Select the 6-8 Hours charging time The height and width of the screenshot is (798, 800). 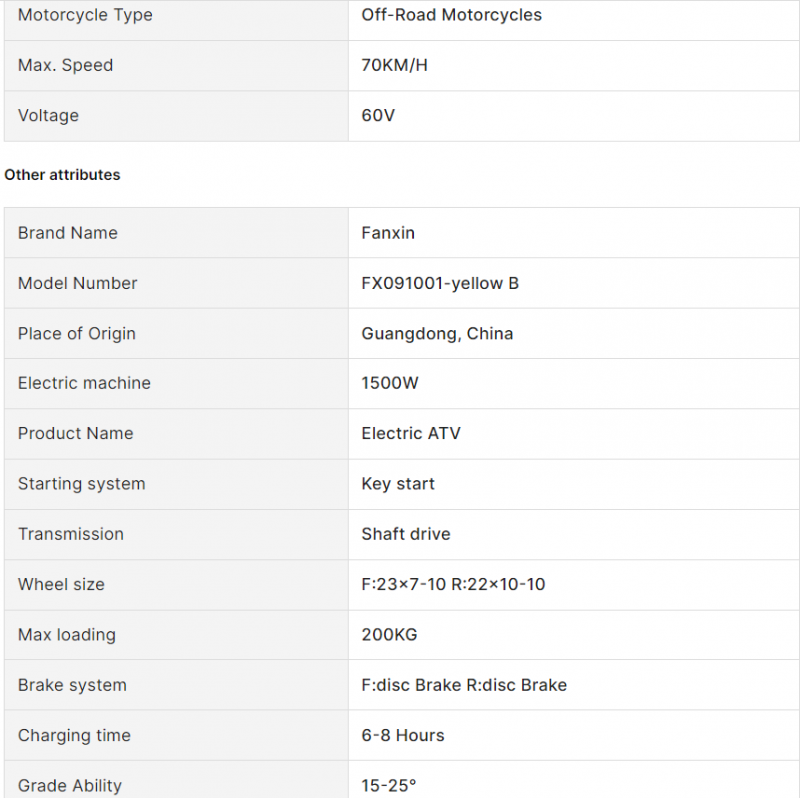[403, 735]
